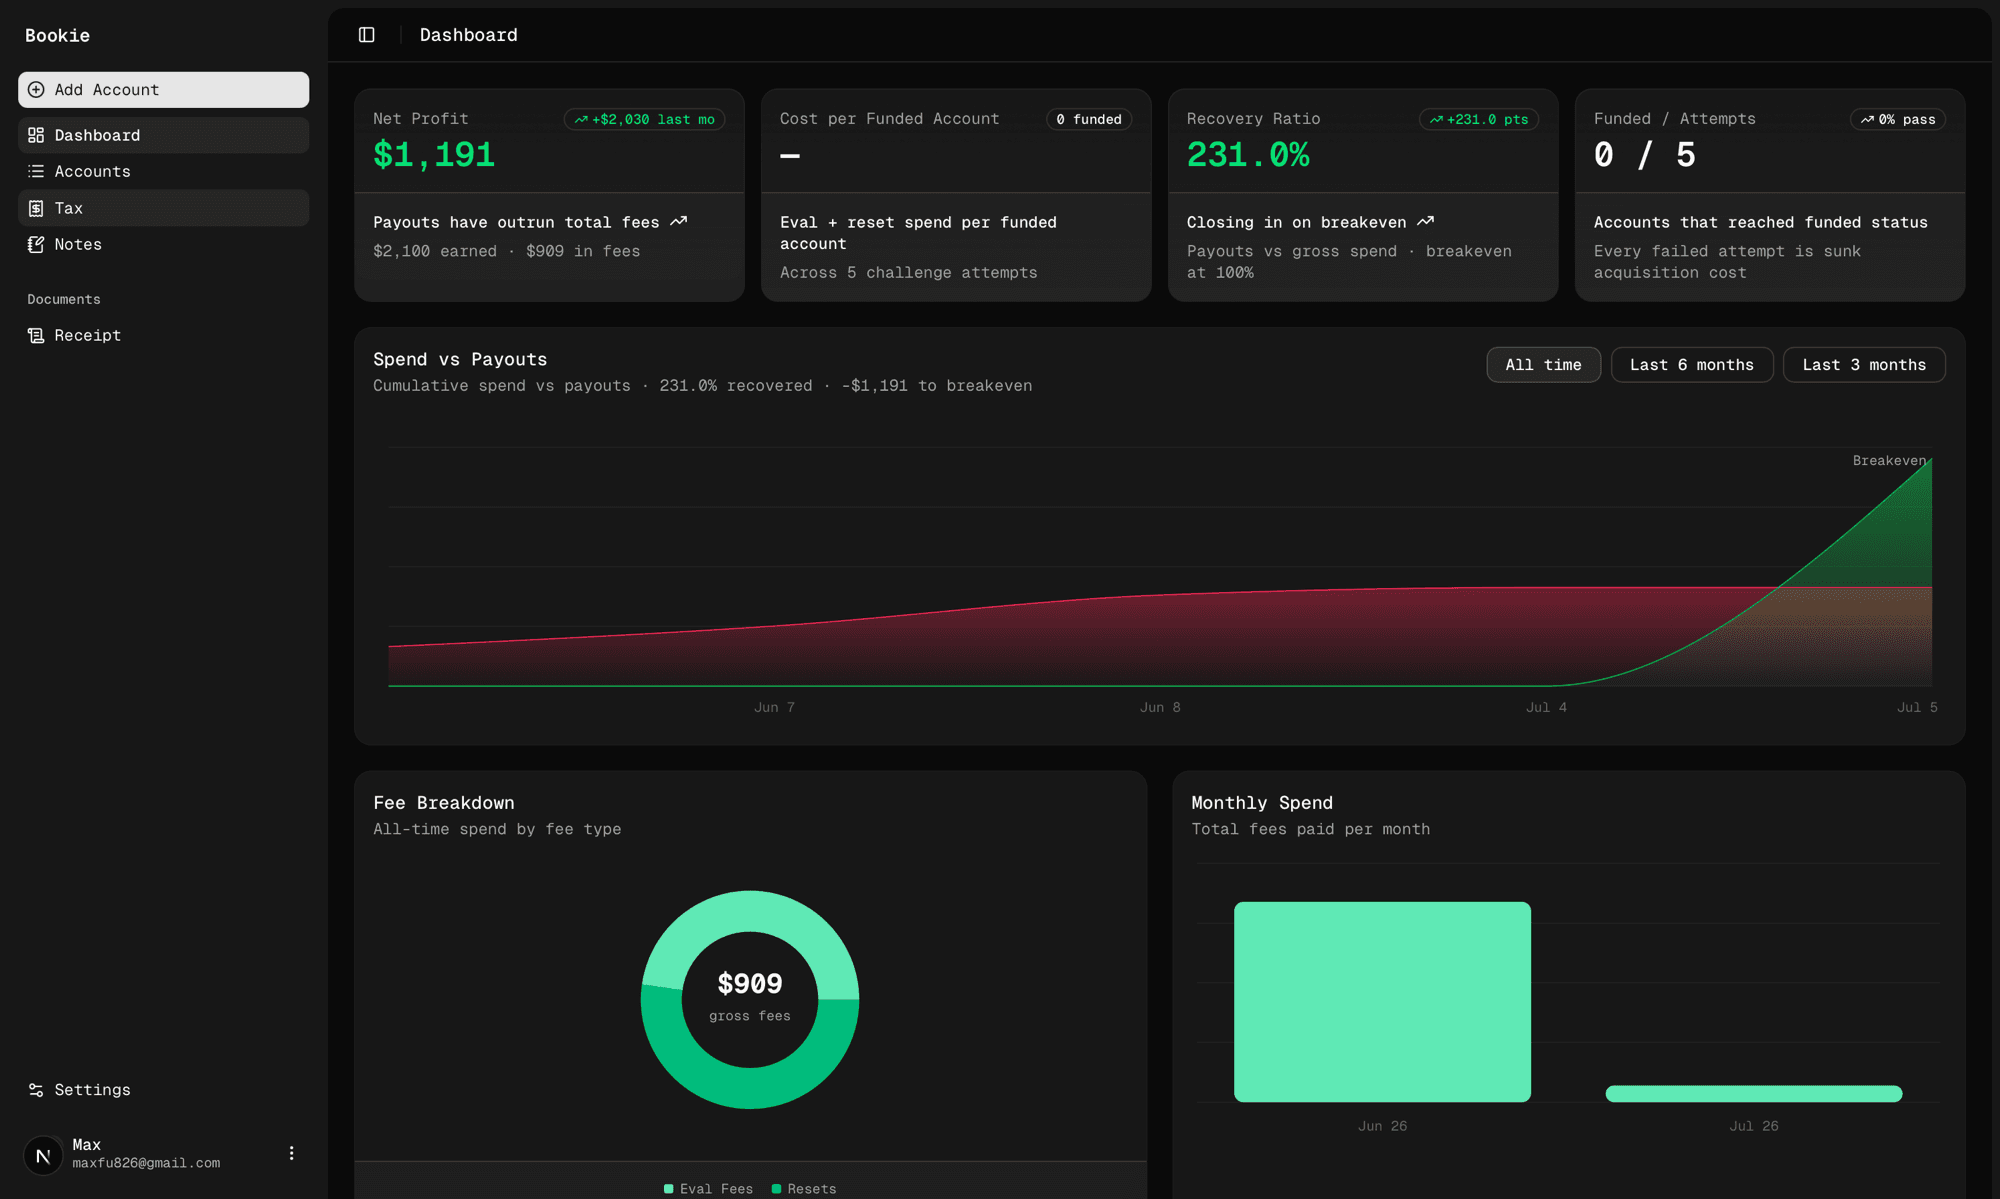Click the Jun 7 axis label
The image size is (2000, 1199).
click(775, 708)
